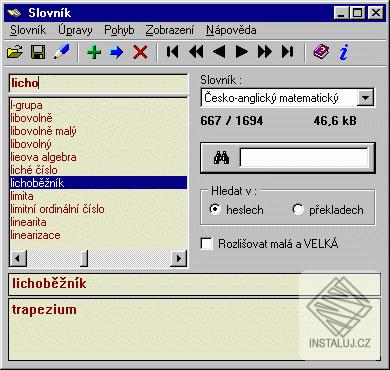Select linearita in the word list
This screenshot has width=390, height=370.
click(x=98, y=222)
